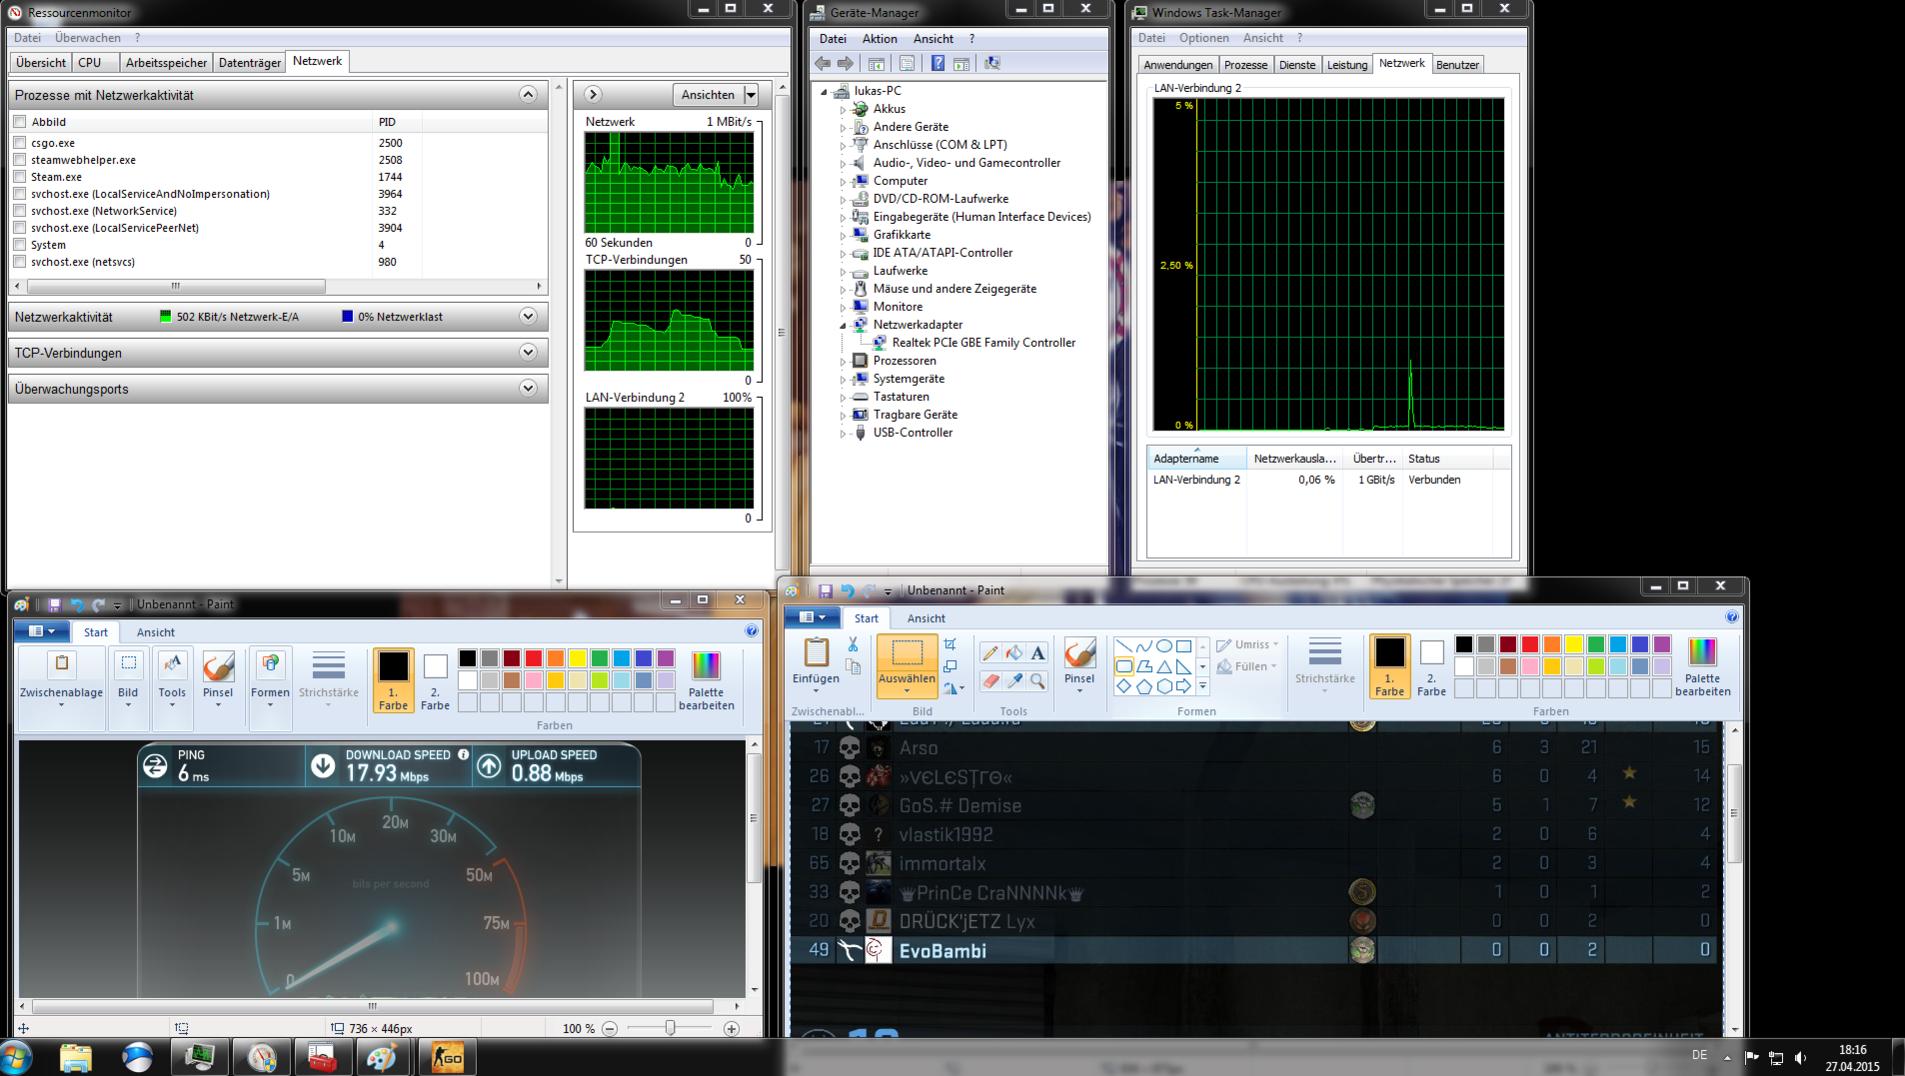Click Palette bearbeiten in speedtest Paint window

point(706,681)
